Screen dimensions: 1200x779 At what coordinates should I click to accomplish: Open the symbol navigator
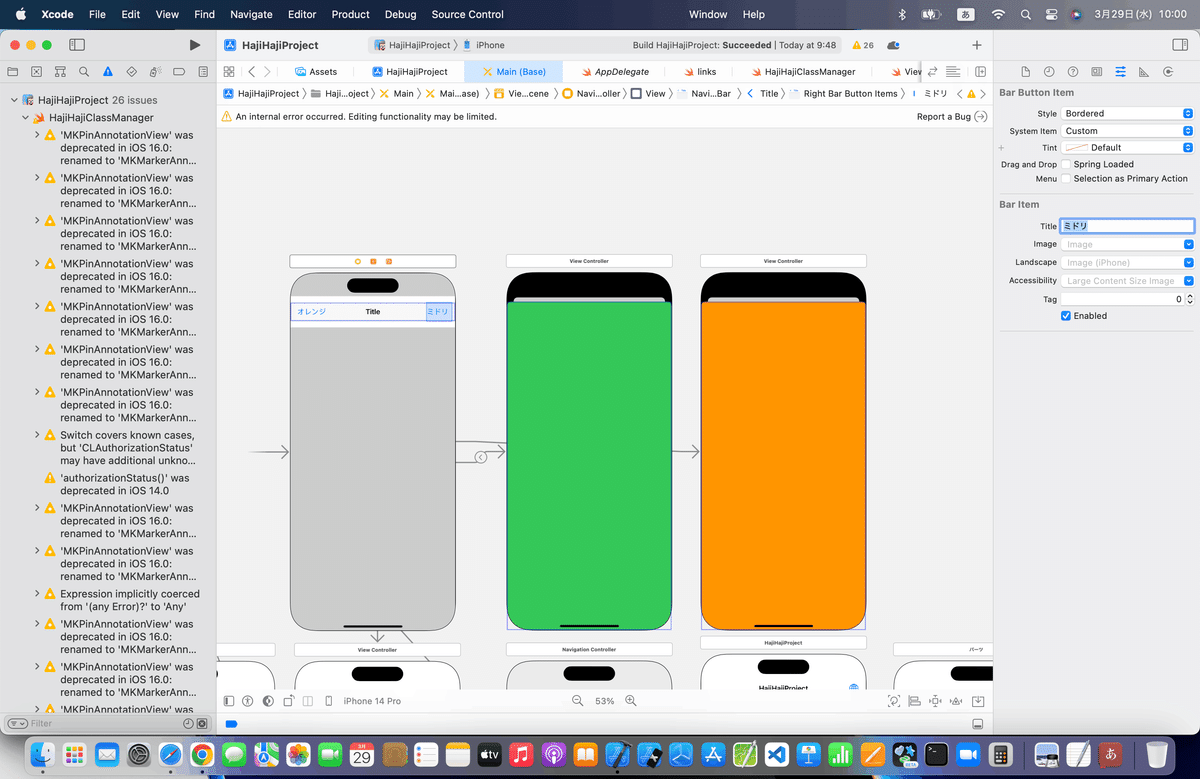point(61,72)
